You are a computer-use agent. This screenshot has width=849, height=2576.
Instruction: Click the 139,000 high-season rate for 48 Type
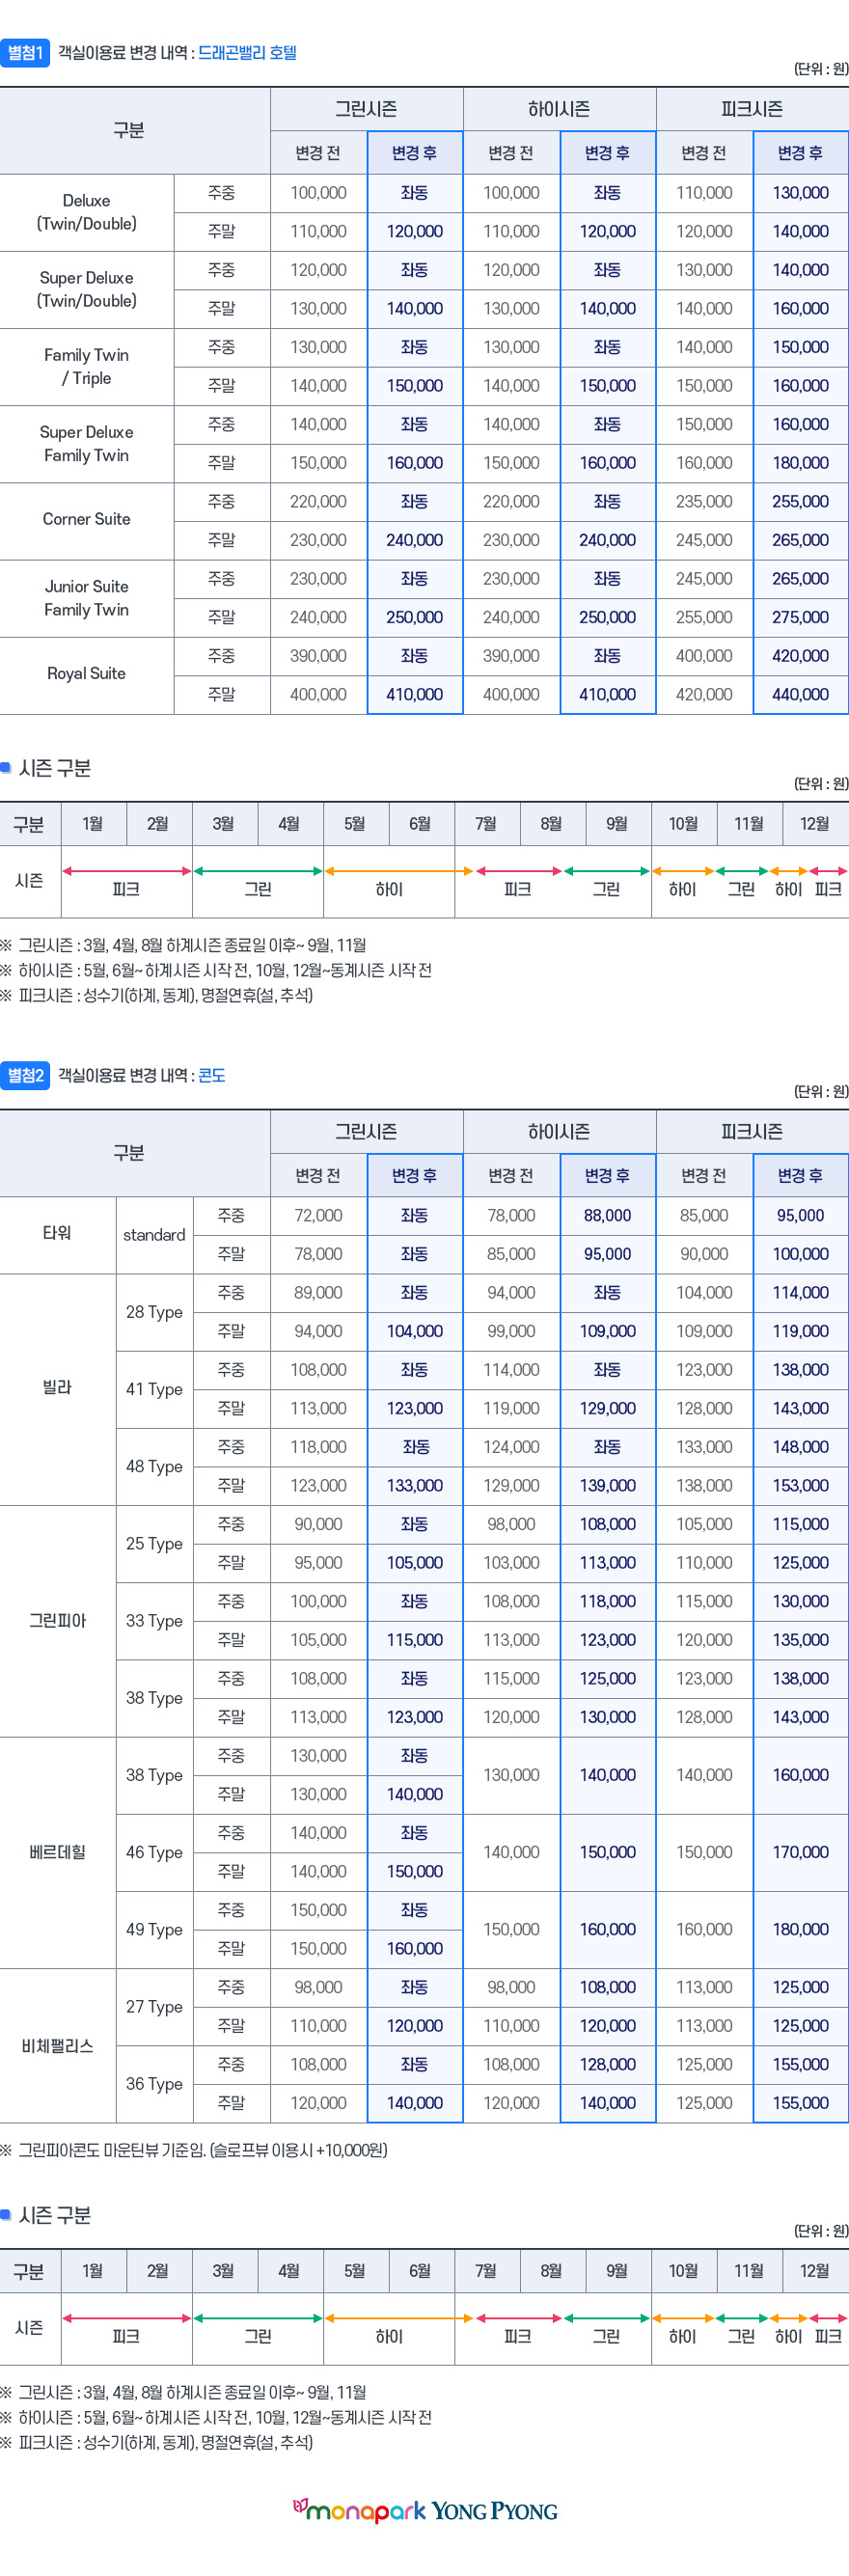pyautogui.click(x=608, y=1485)
